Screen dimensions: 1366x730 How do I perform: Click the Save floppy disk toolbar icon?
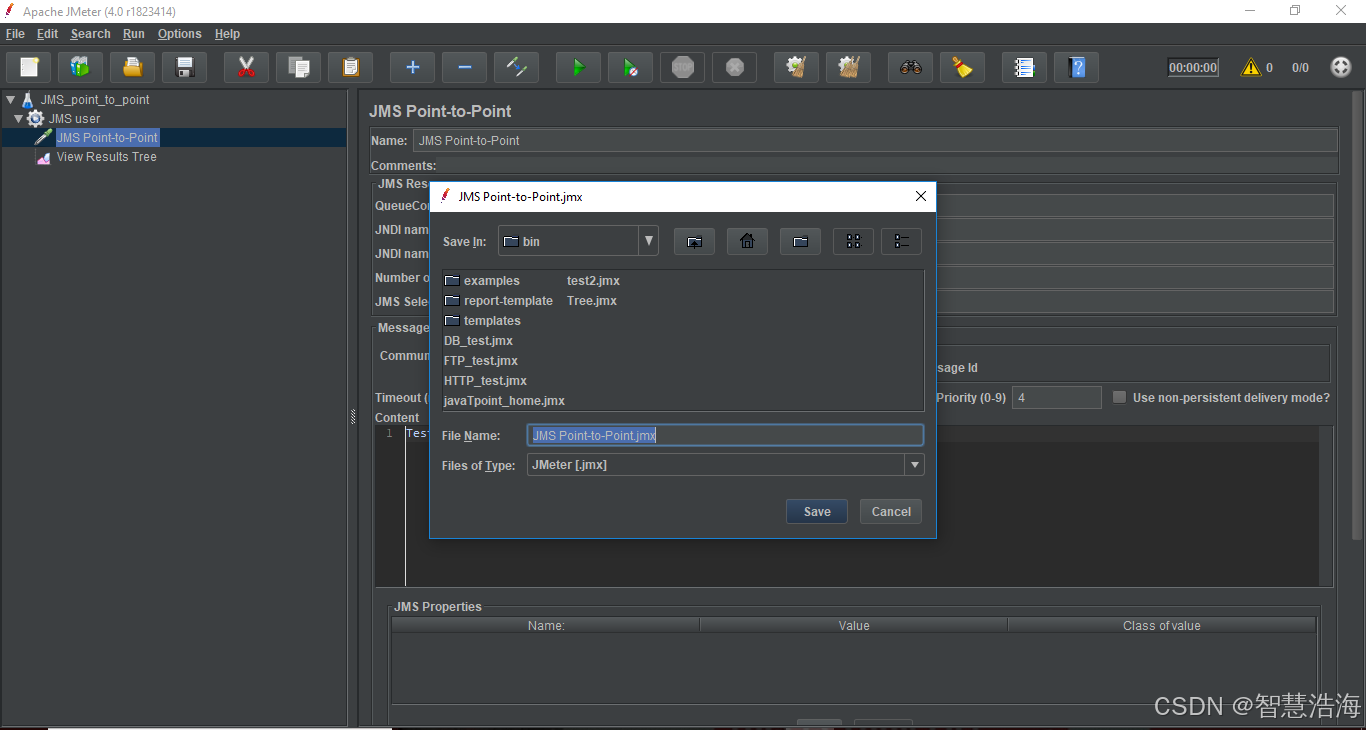point(184,67)
